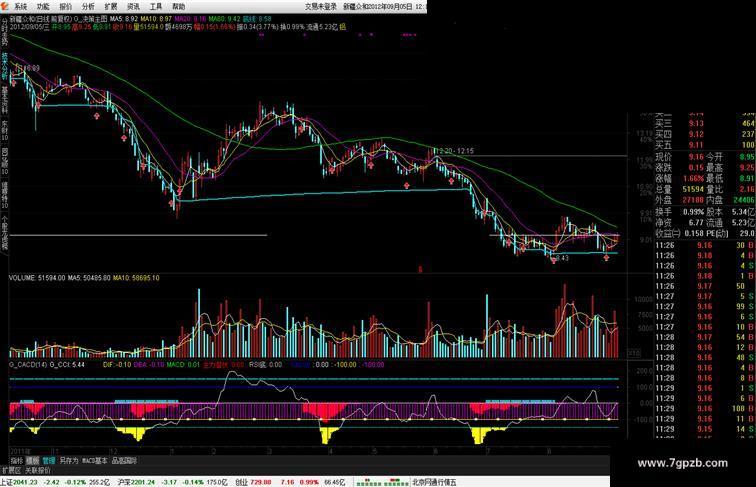Click the 净资 6.77 value
756x487 pixels.
[x=696, y=223]
